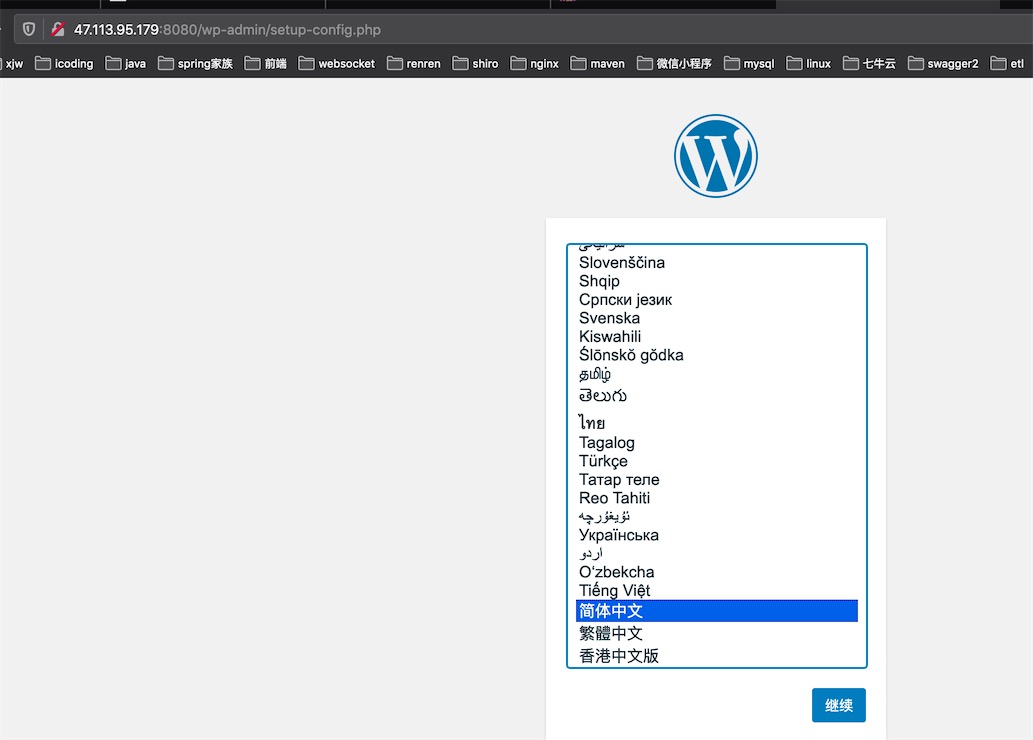This screenshot has width=1033, height=740.
Task: Select Tiếng Việt in the language list
Action: [717, 590]
